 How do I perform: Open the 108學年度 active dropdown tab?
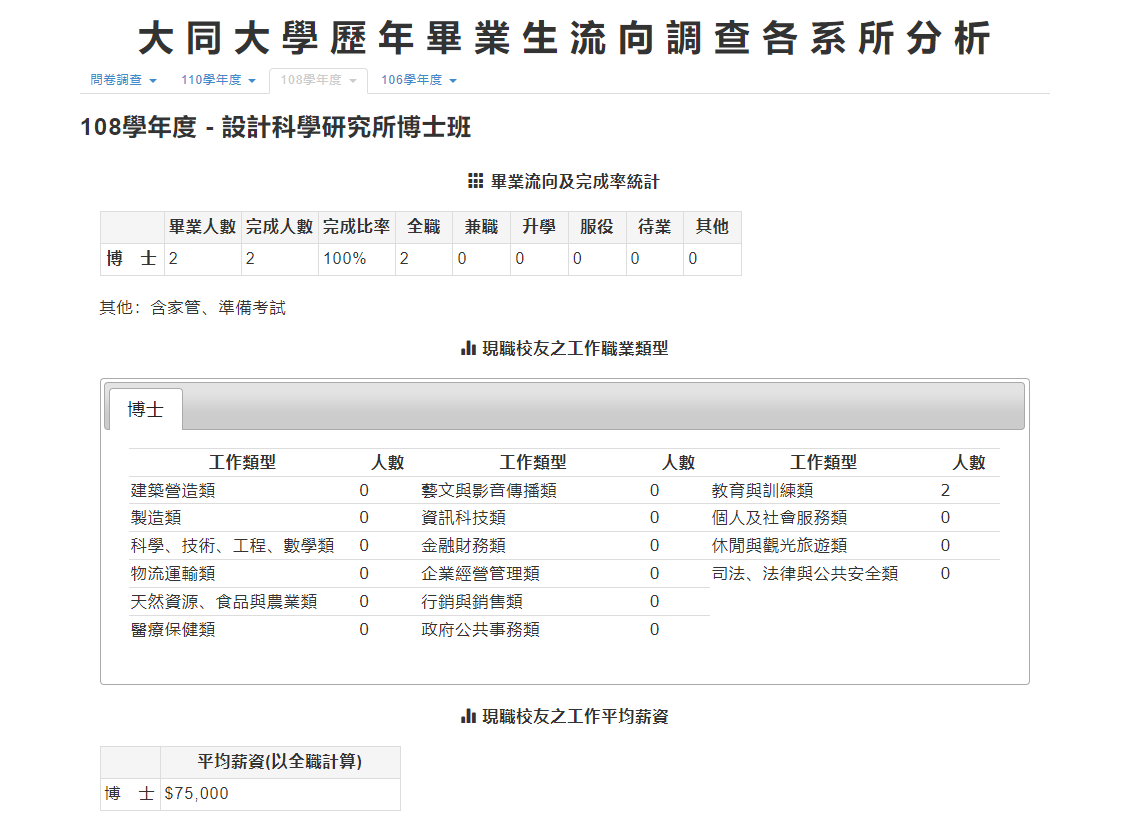pos(318,80)
